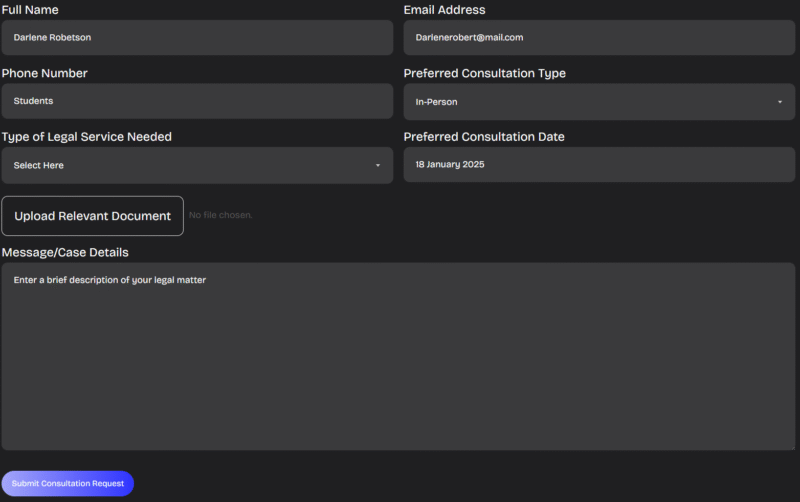800x502 pixels.
Task: Click the Email Address label
Action: point(444,10)
